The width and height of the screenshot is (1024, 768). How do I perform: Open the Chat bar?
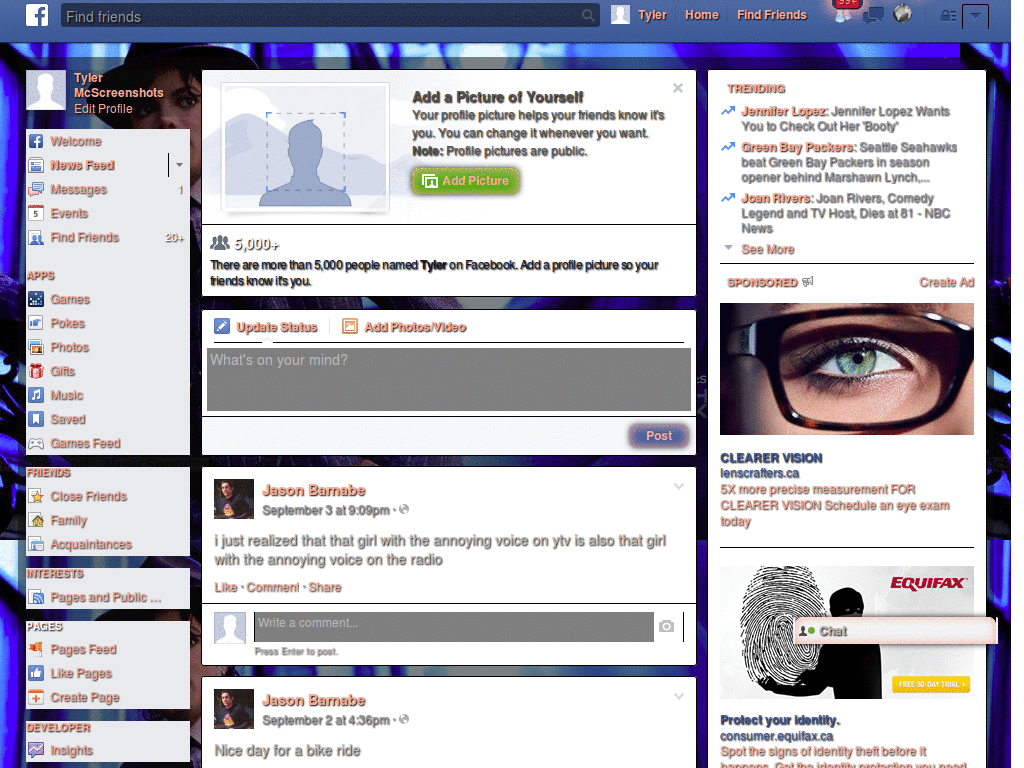pos(894,632)
